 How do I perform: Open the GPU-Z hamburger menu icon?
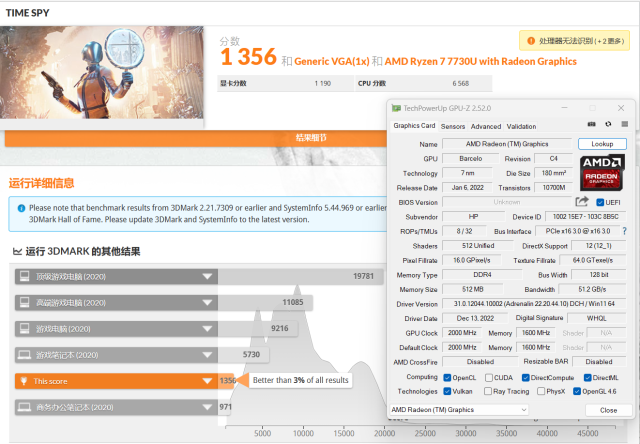[624, 124]
